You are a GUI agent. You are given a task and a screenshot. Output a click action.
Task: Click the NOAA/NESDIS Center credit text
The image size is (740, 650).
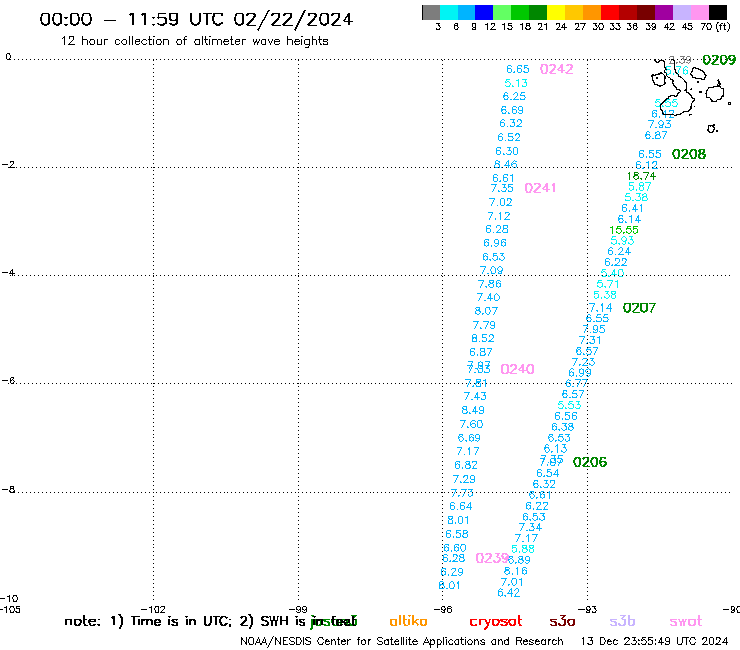402,641
